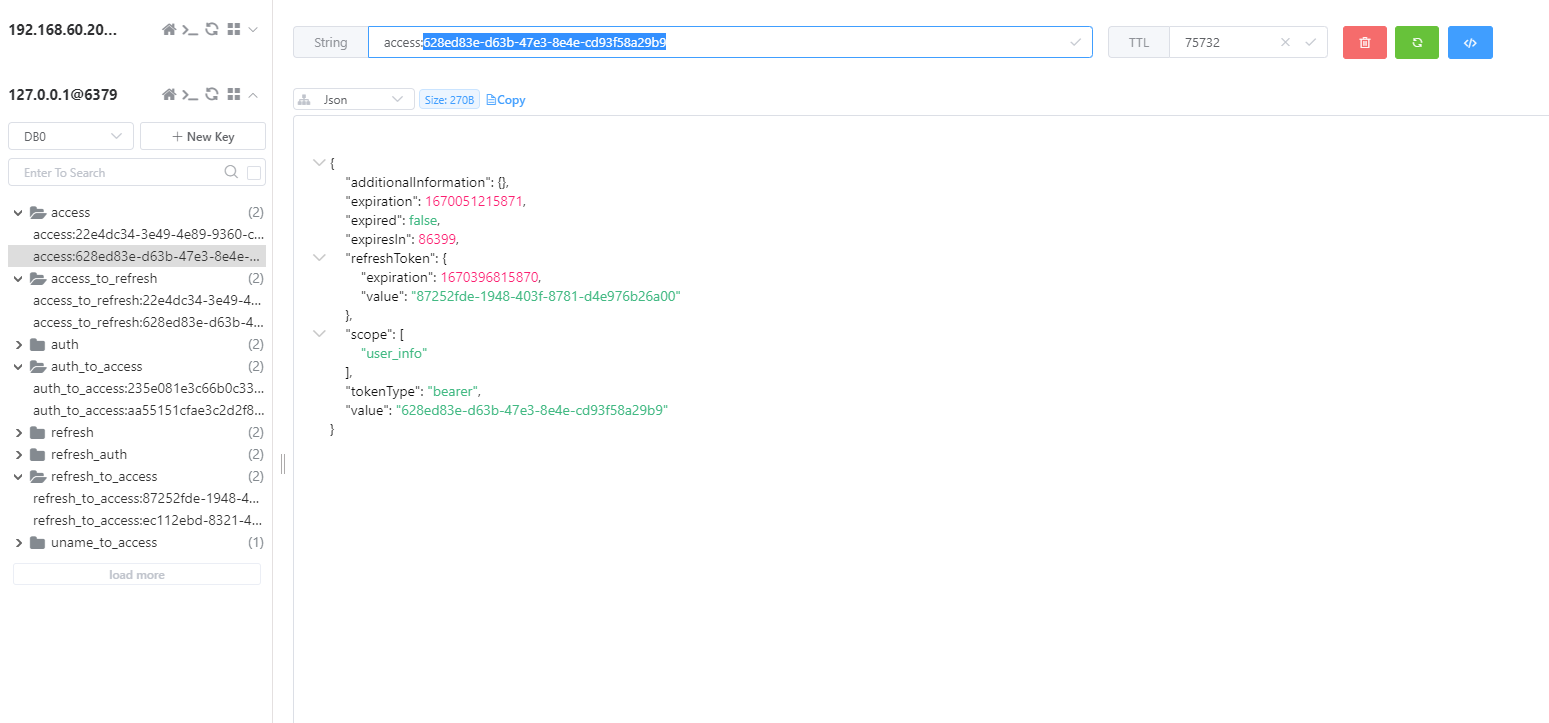Open grid menu for 127.0.0.1@6379 connection

pos(234,95)
